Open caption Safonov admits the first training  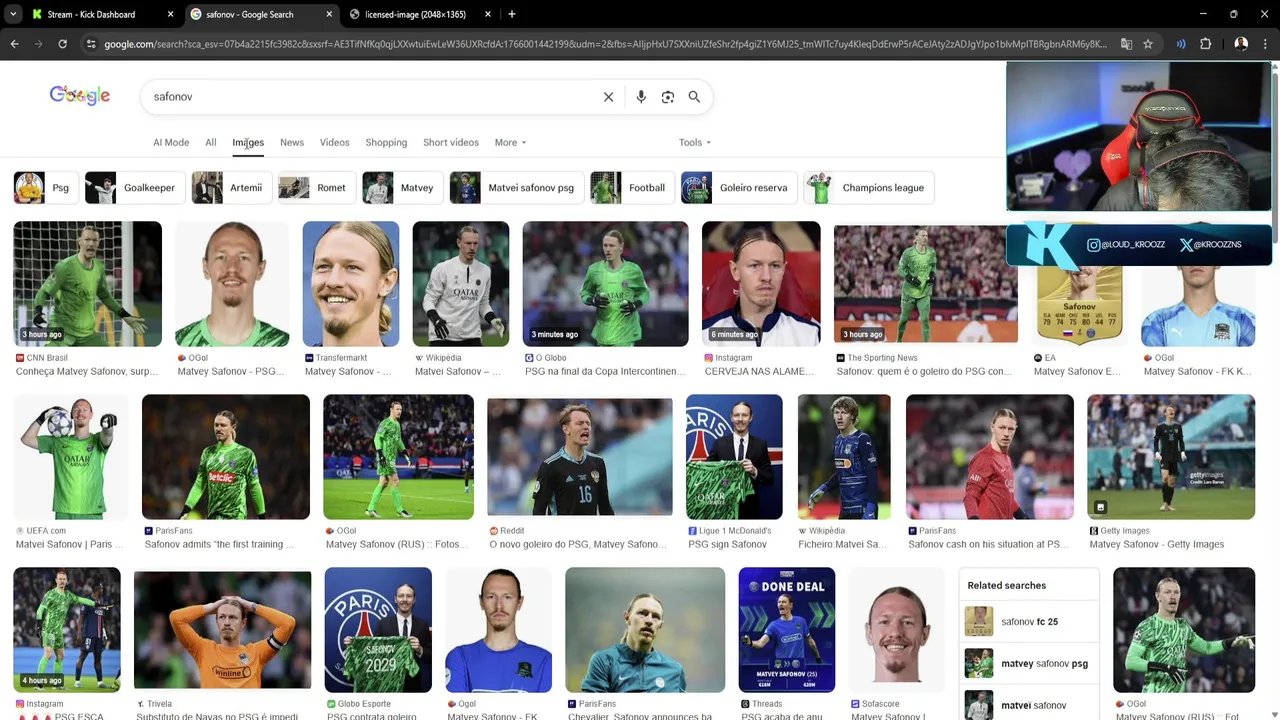[220, 544]
